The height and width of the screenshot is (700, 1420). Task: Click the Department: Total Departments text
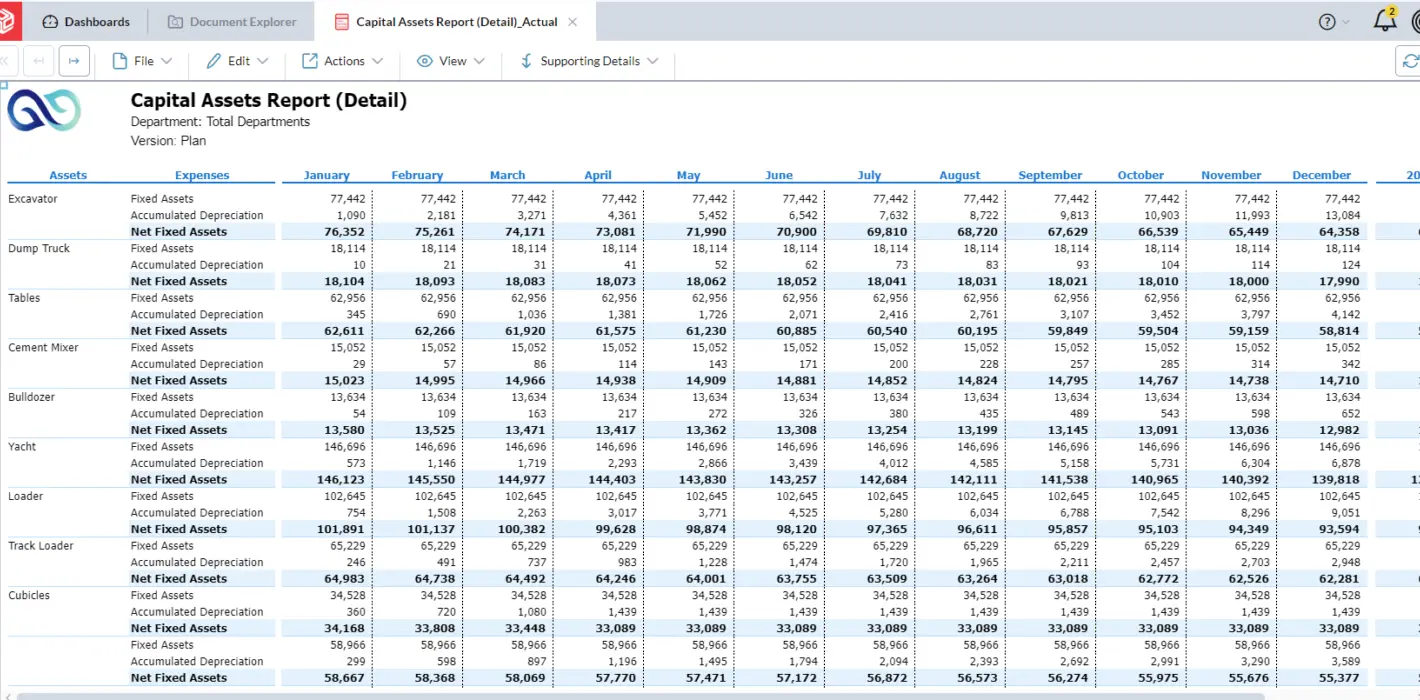click(220, 122)
